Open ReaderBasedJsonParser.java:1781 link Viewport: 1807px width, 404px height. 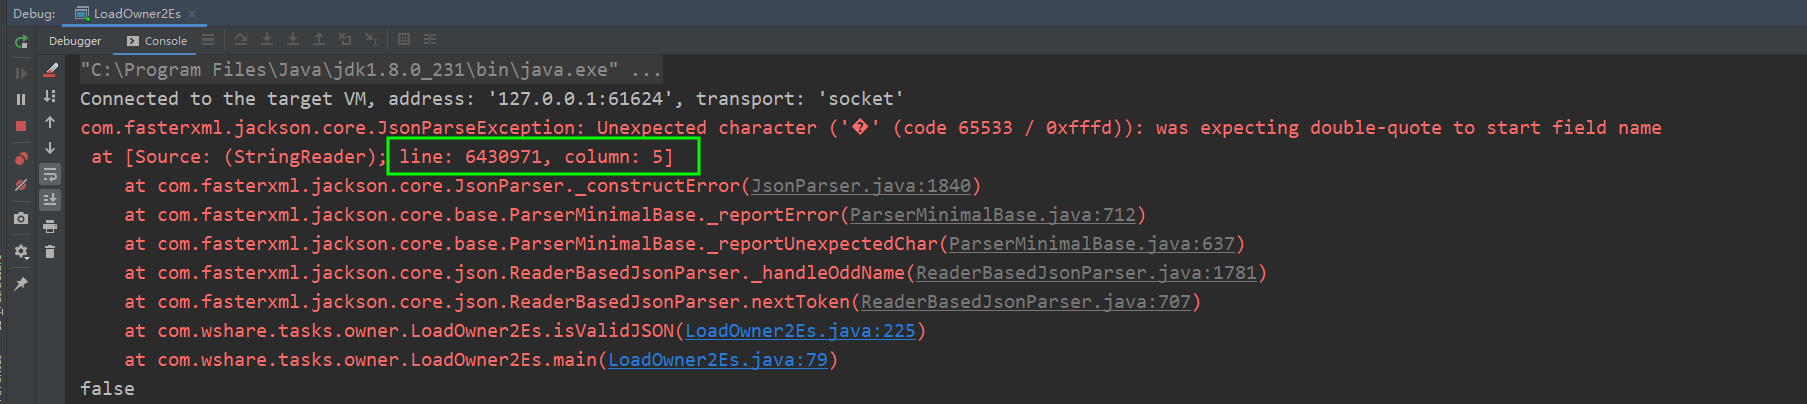1086,273
